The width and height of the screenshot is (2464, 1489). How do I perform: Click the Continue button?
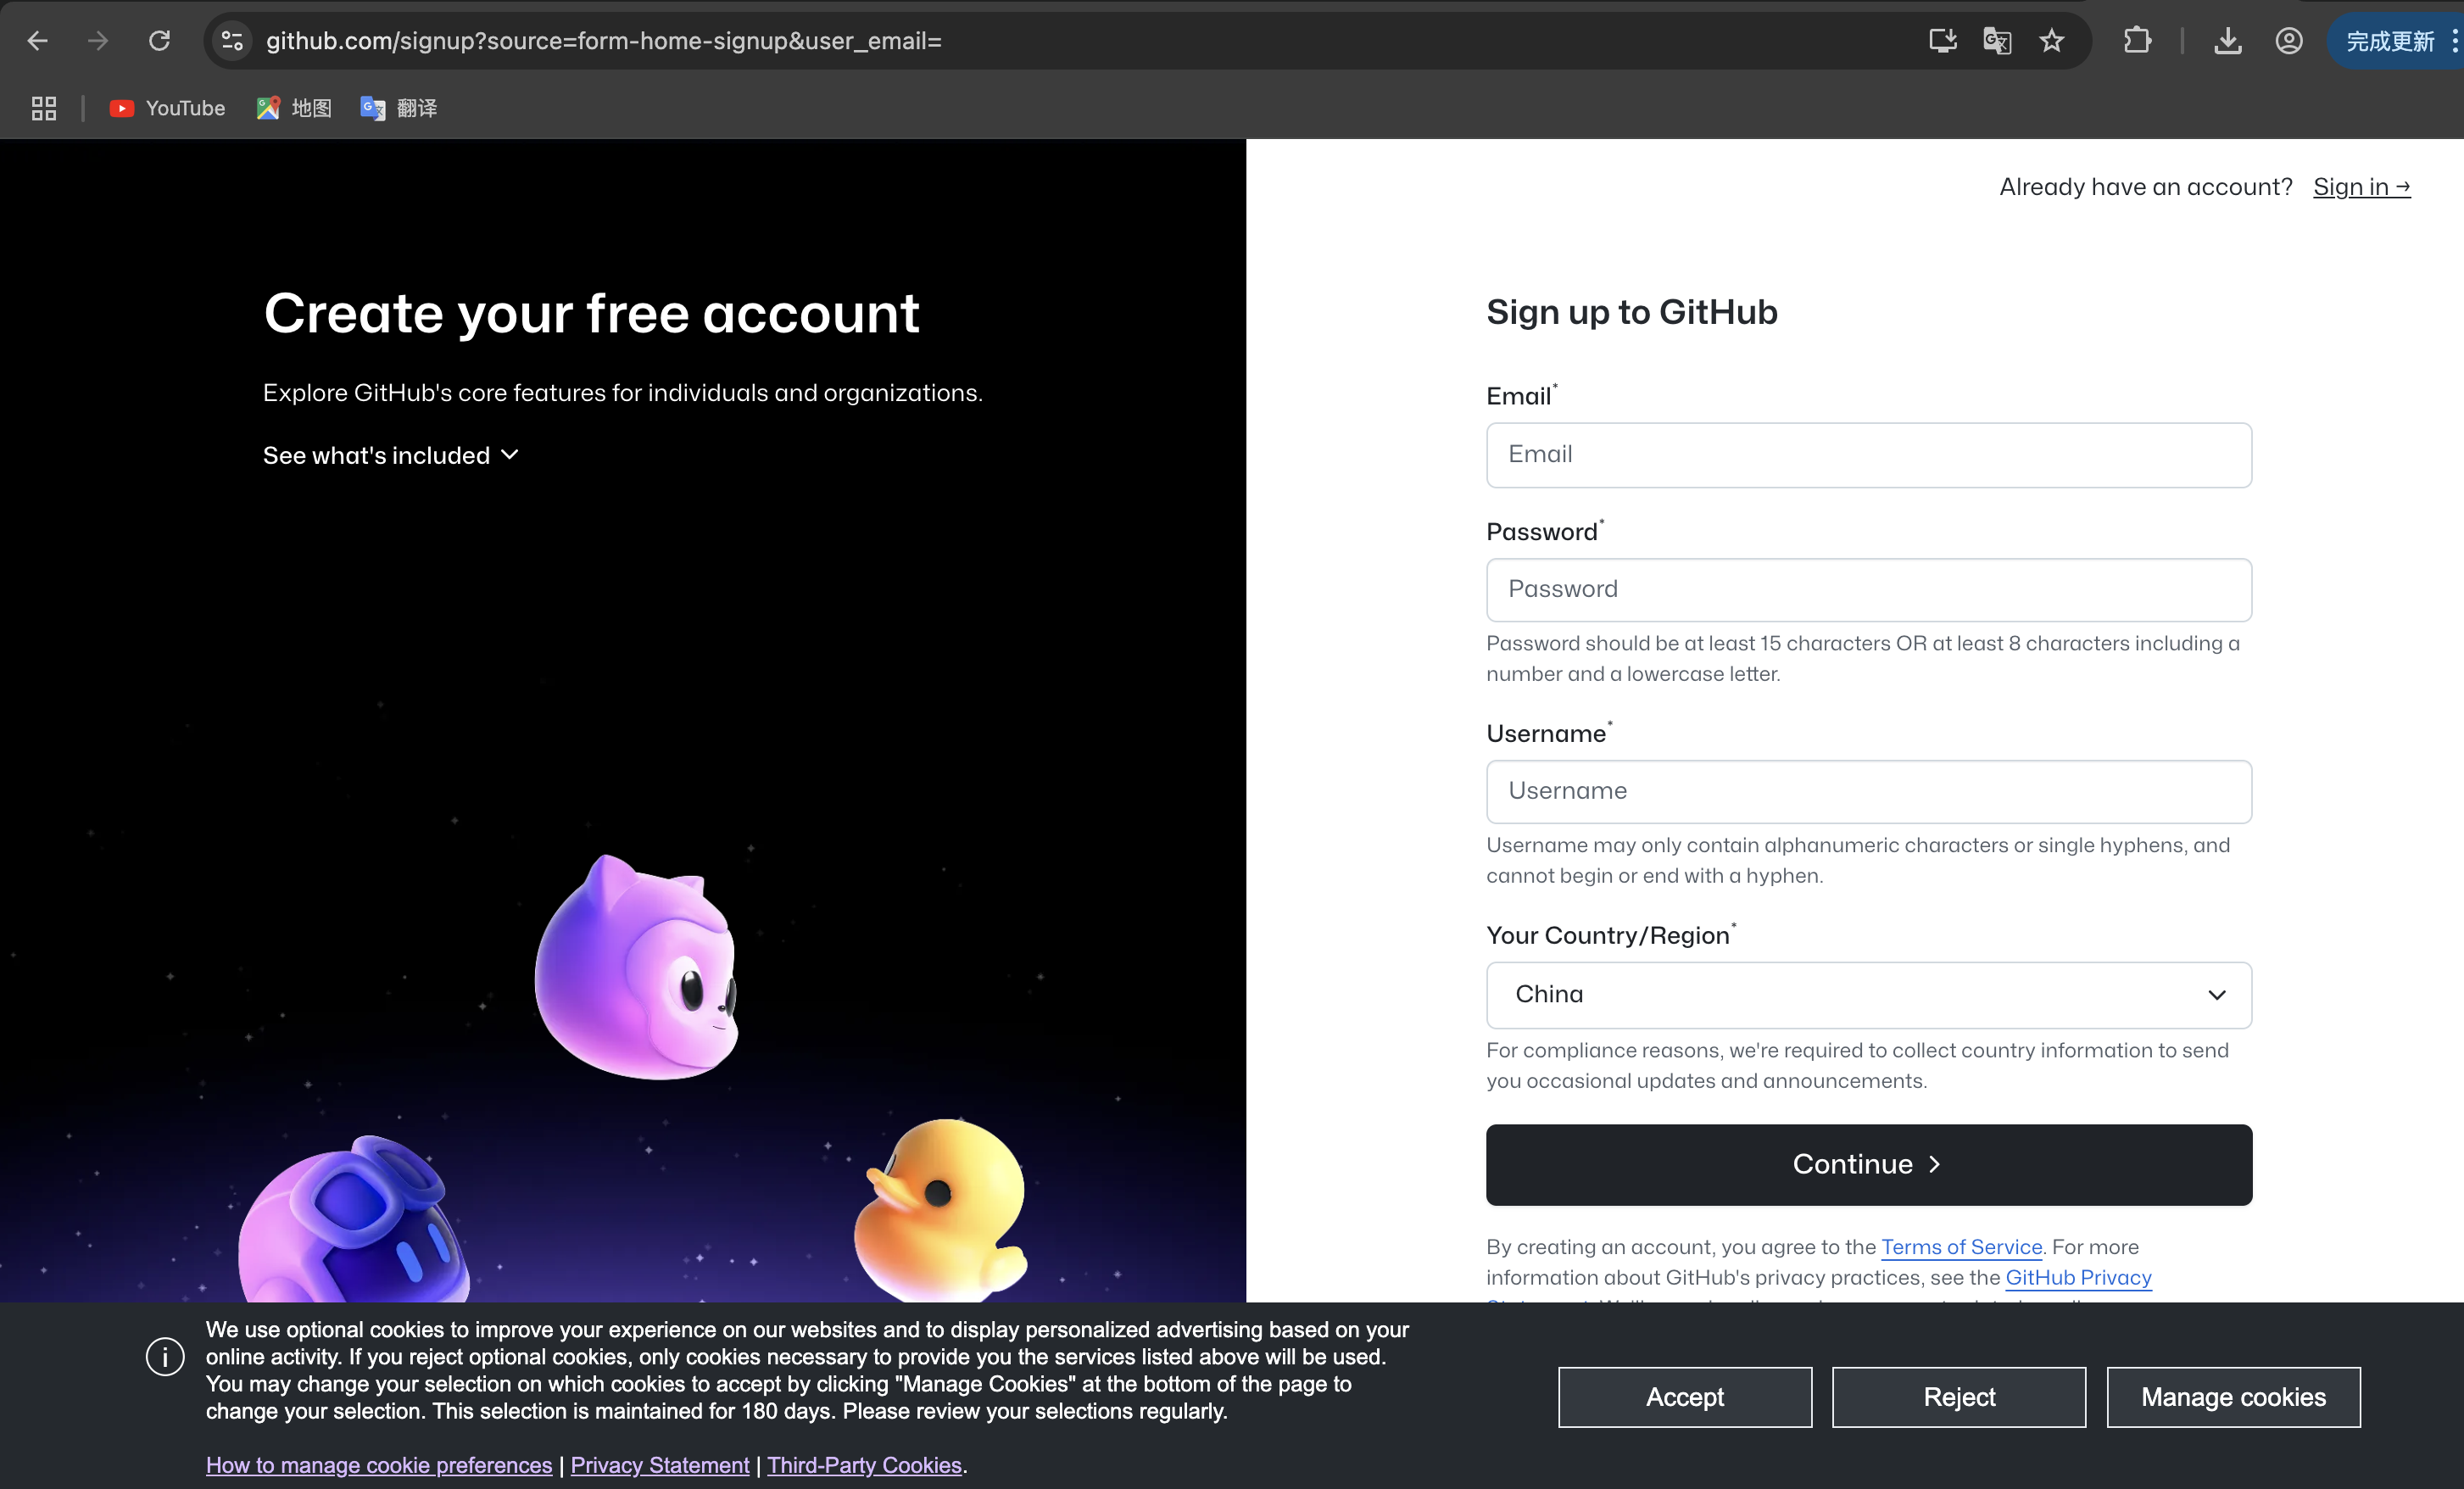[x=1868, y=1164]
